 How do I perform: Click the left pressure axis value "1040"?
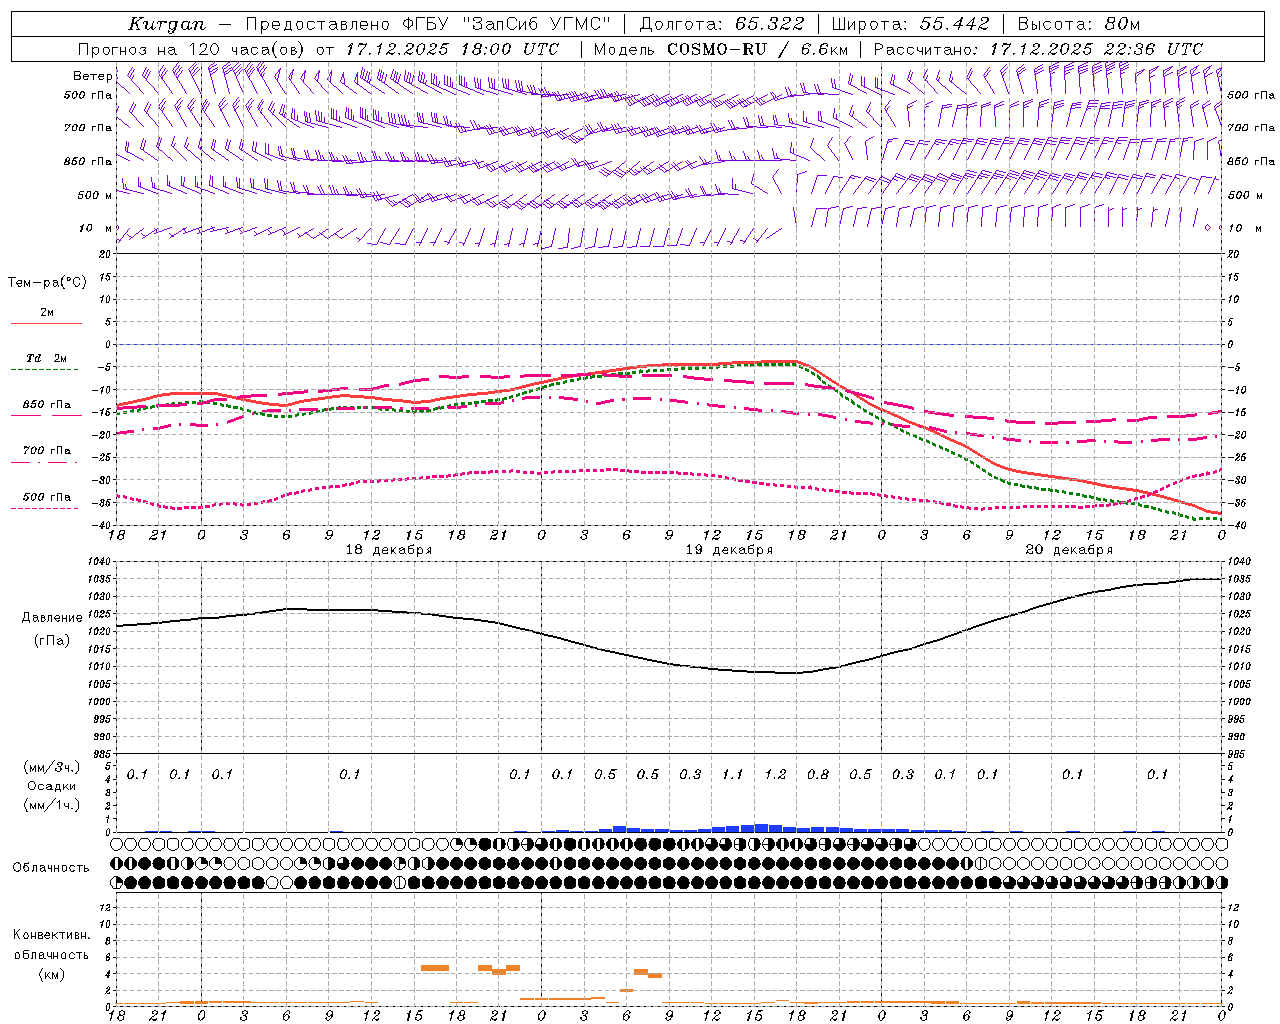[101, 562]
